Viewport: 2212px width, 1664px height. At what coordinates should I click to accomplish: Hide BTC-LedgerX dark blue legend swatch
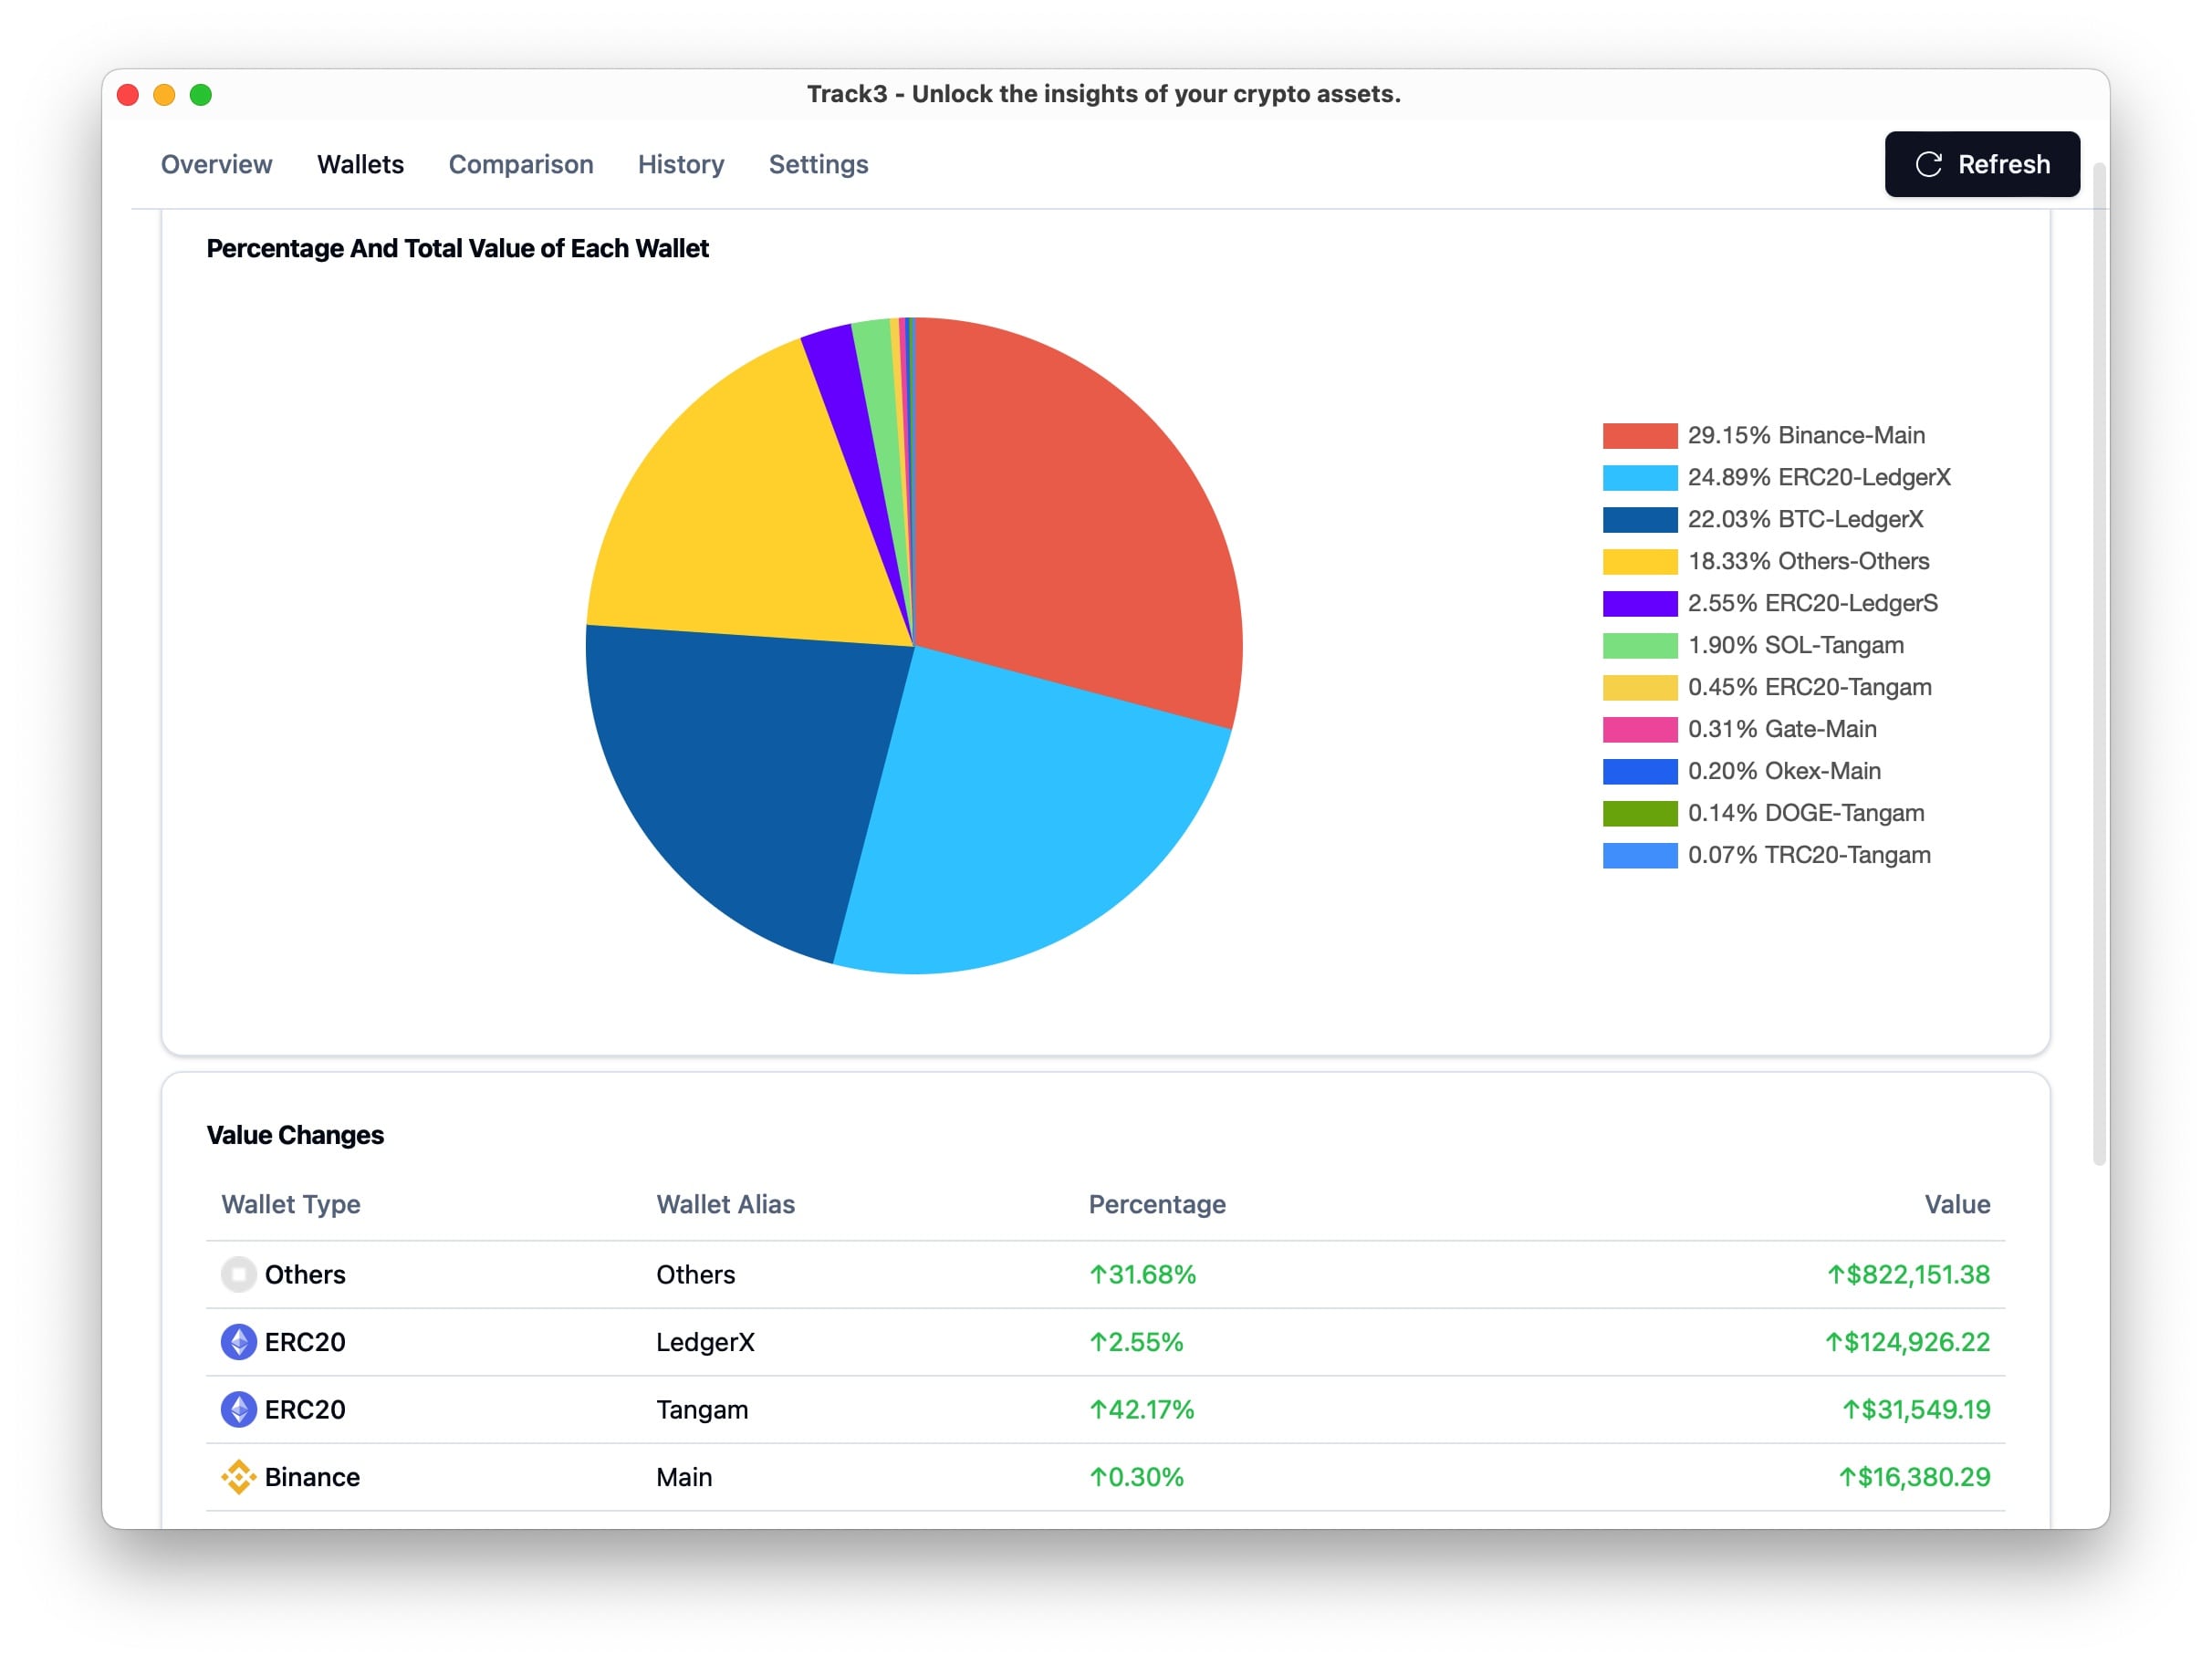click(1639, 520)
